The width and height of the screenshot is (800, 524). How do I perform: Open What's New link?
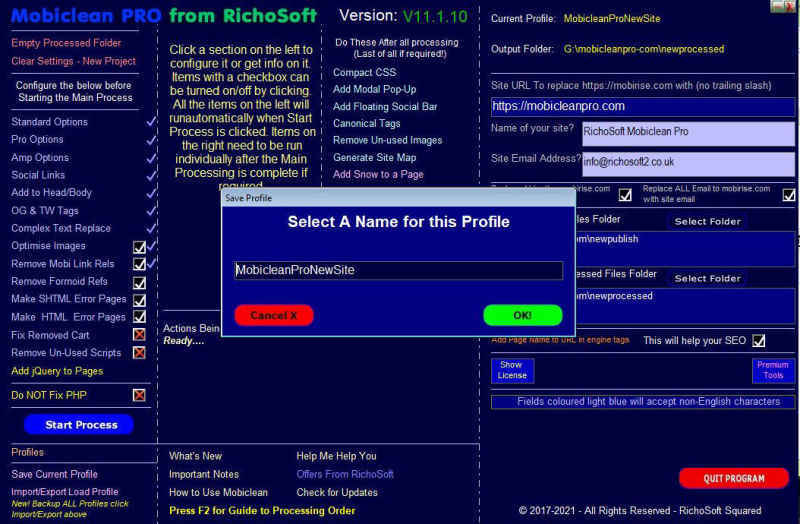tap(195, 456)
